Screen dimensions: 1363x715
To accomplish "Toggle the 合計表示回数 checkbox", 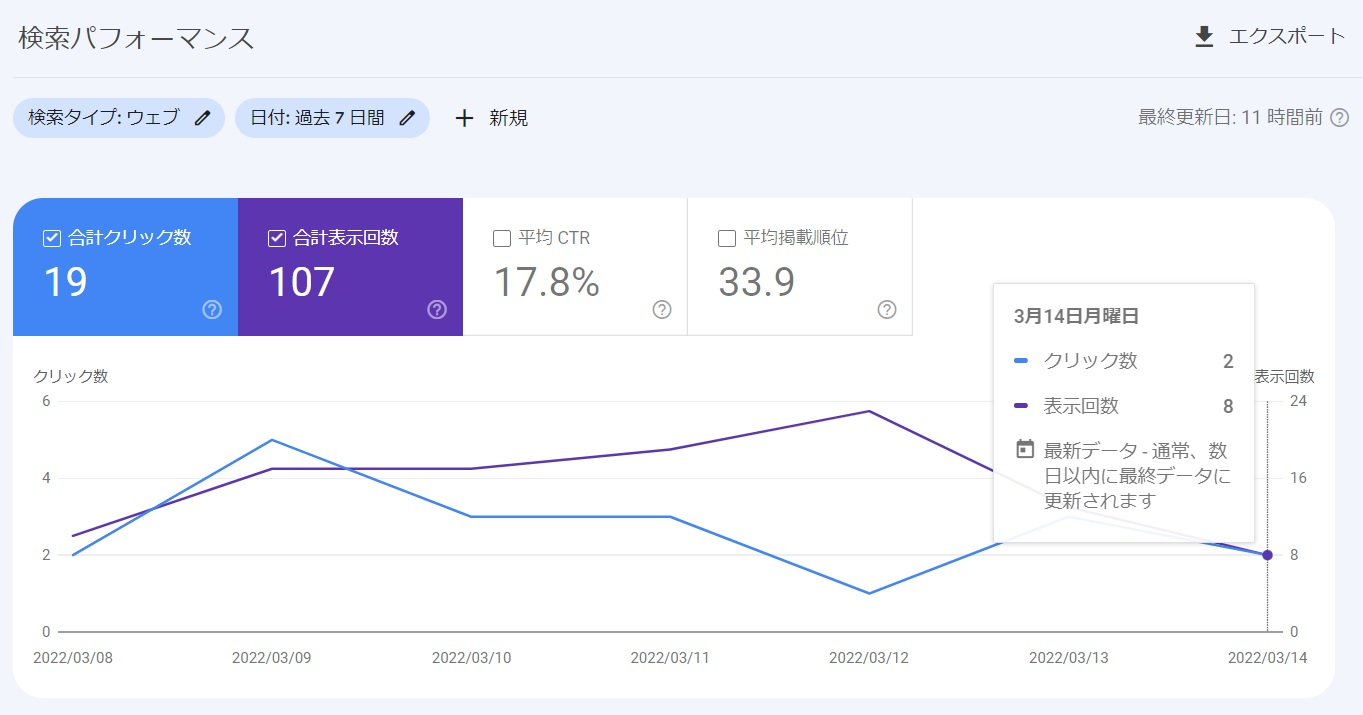I will tap(277, 238).
